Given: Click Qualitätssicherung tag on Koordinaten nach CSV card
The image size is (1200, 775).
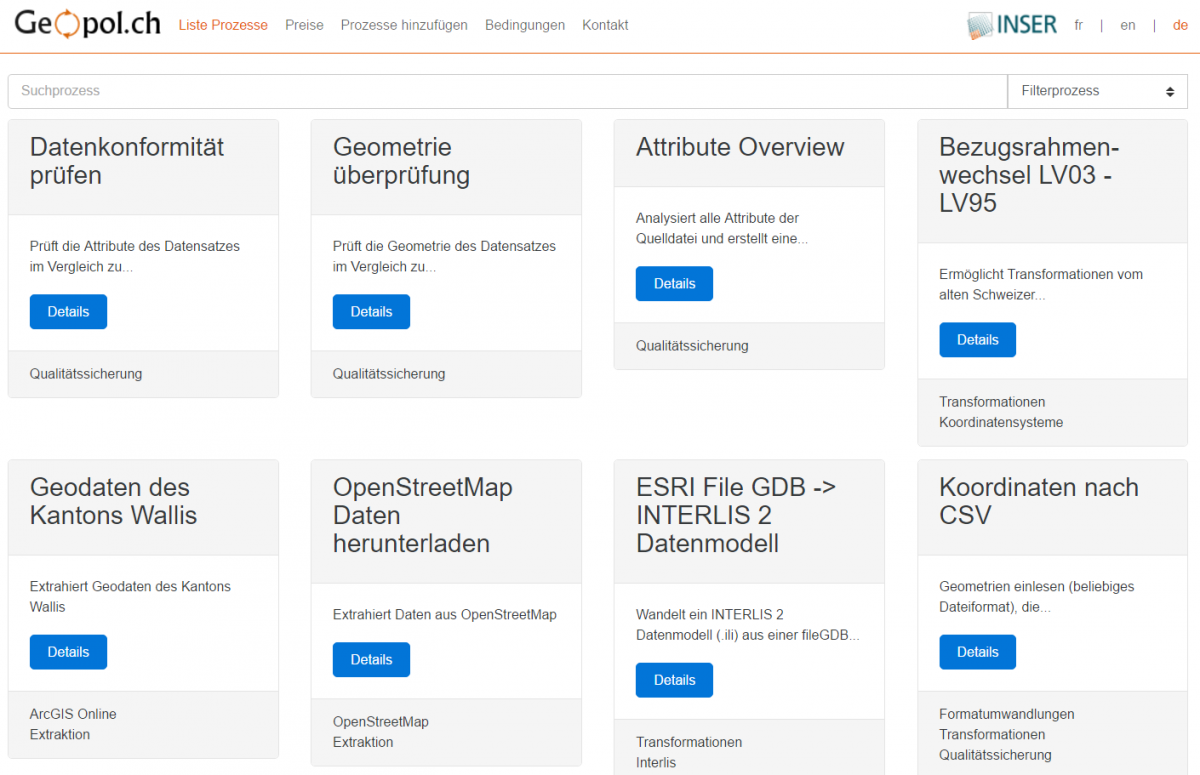Looking at the screenshot, I should pos(995,755).
